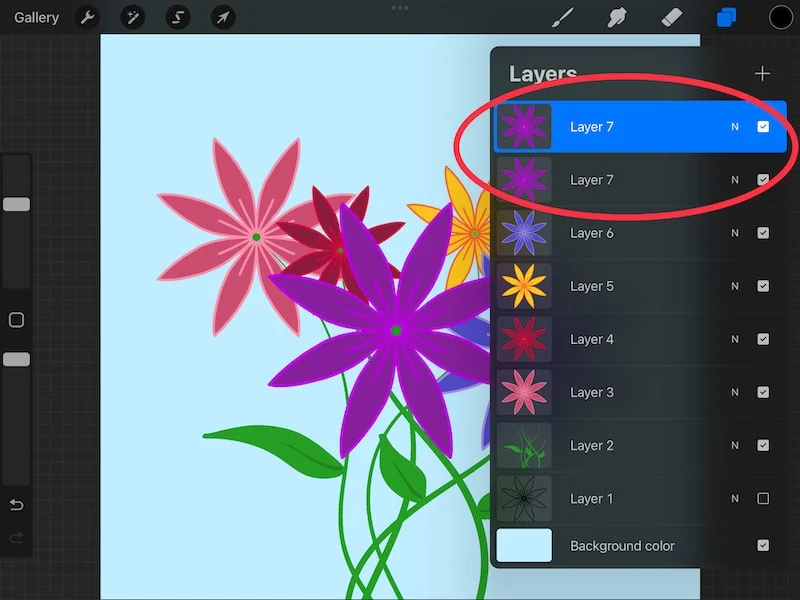Activate the Selection tool
This screenshot has width=800, height=600.
coord(178,18)
